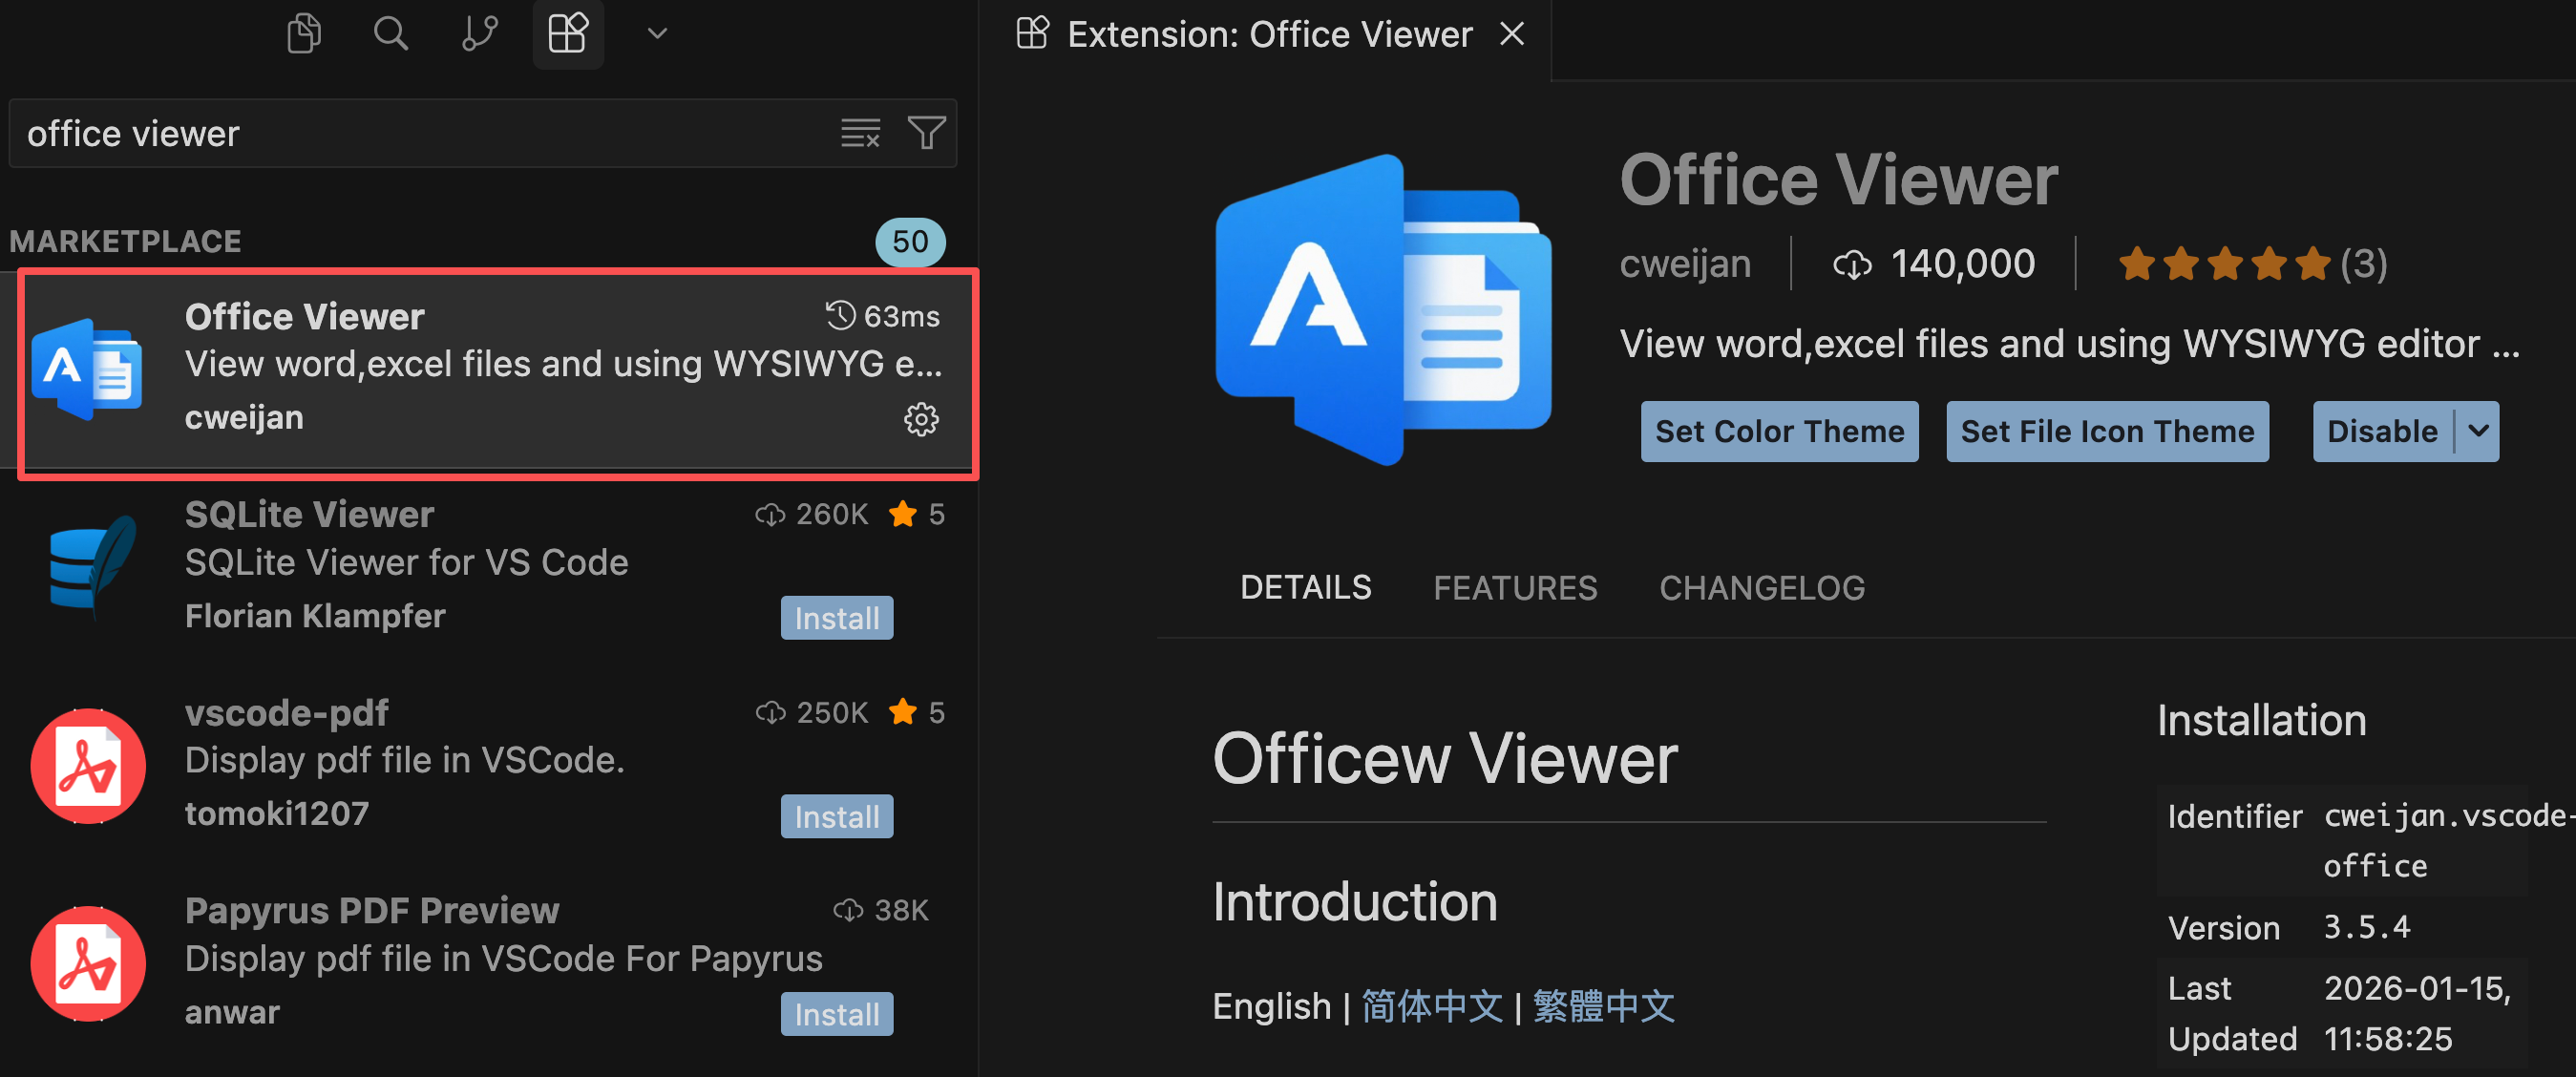This screenshot has width=2576, height=1077.
Task: Click the Office Viewer manage gear icon
Action: tap(921, 419)
